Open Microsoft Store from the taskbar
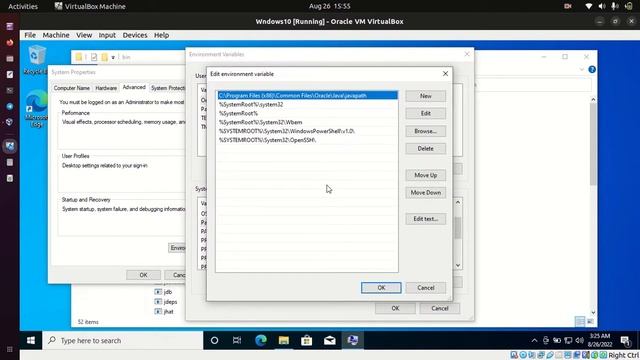This screenshot has height=360, width=640. click(307, 340)
